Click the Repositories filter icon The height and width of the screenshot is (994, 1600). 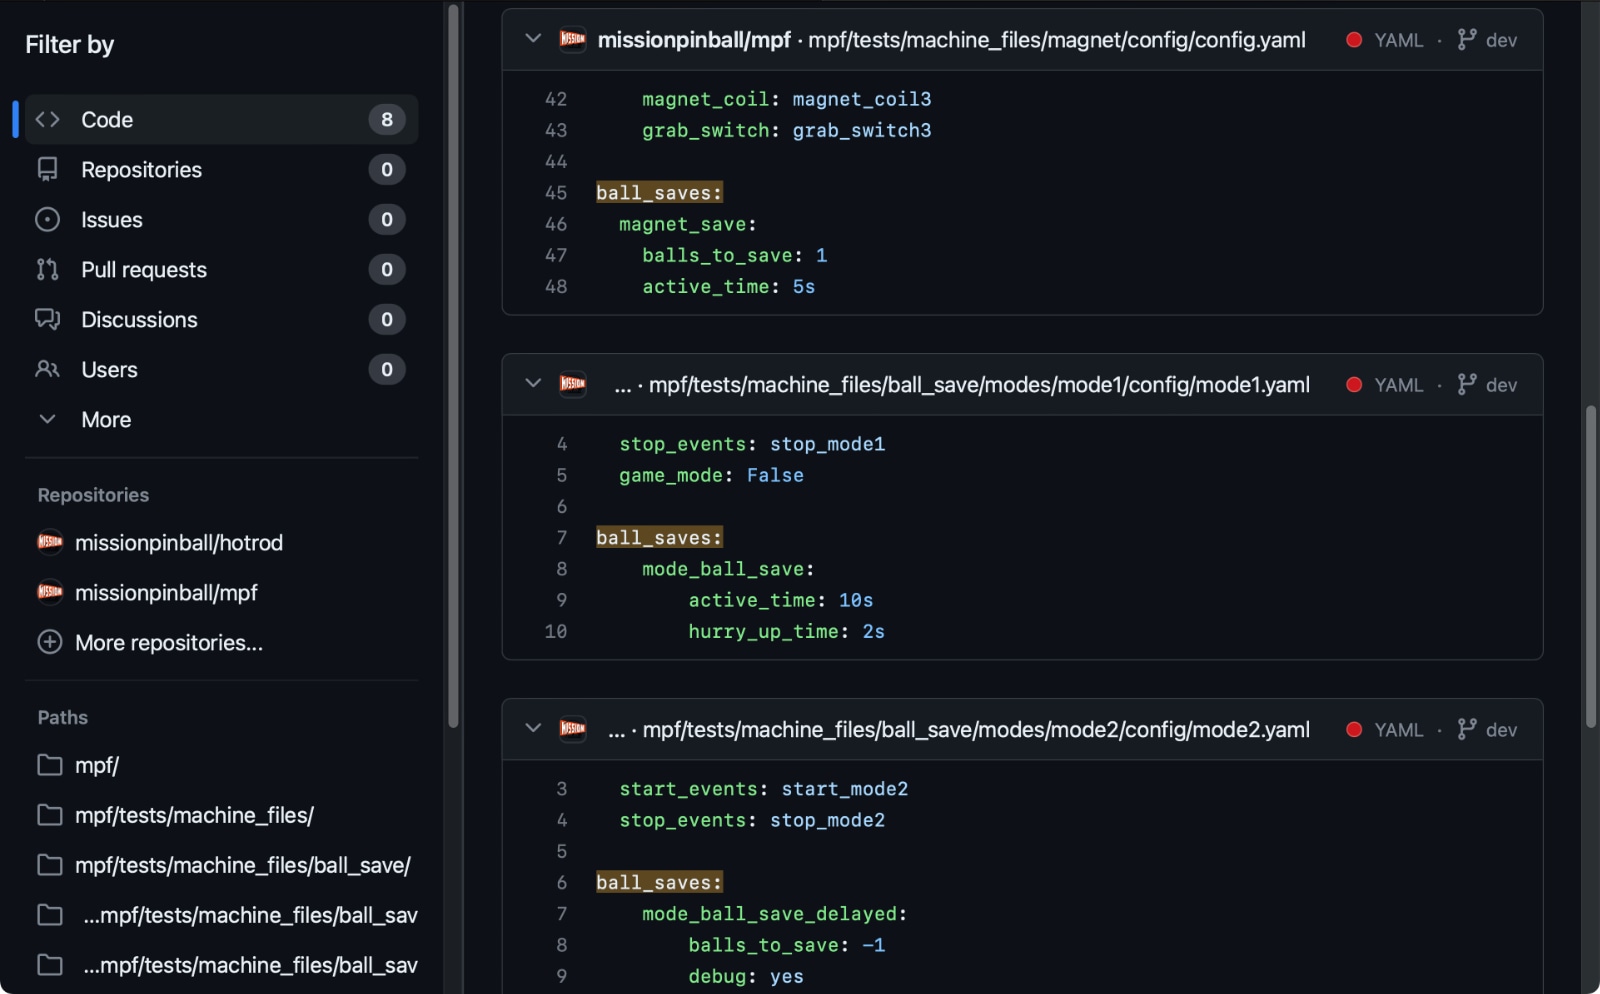[47, 170]
